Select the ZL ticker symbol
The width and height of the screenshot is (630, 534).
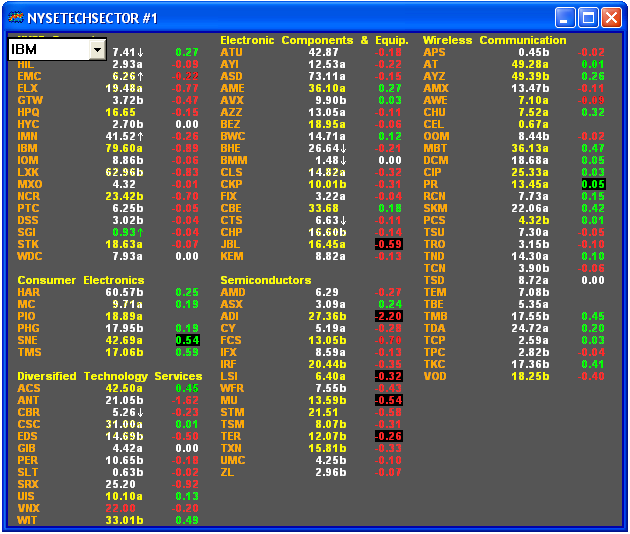tap(227, 473)
